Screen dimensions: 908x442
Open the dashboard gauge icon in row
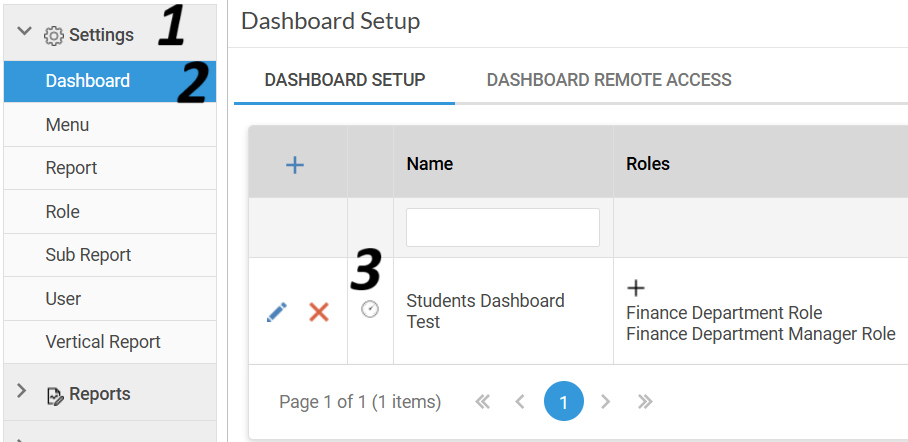[x=370, y=309]
